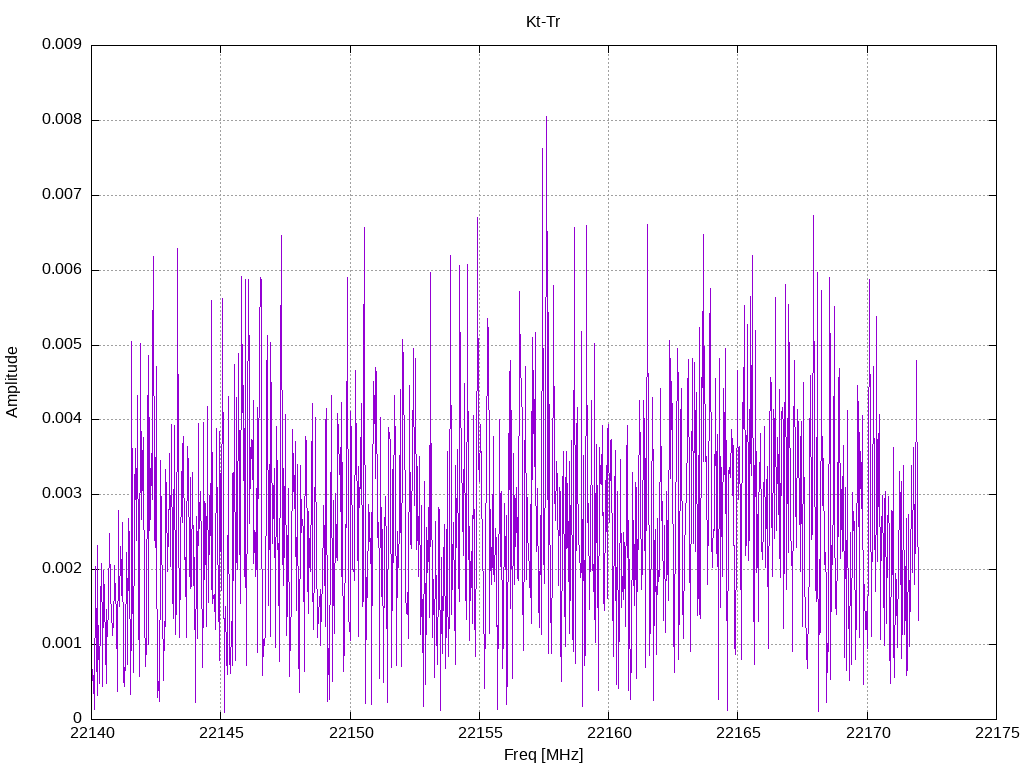Click the 0.005 y-axis tick label
1024x768 pixels.
pyautogui.click(x=62, y=344)
